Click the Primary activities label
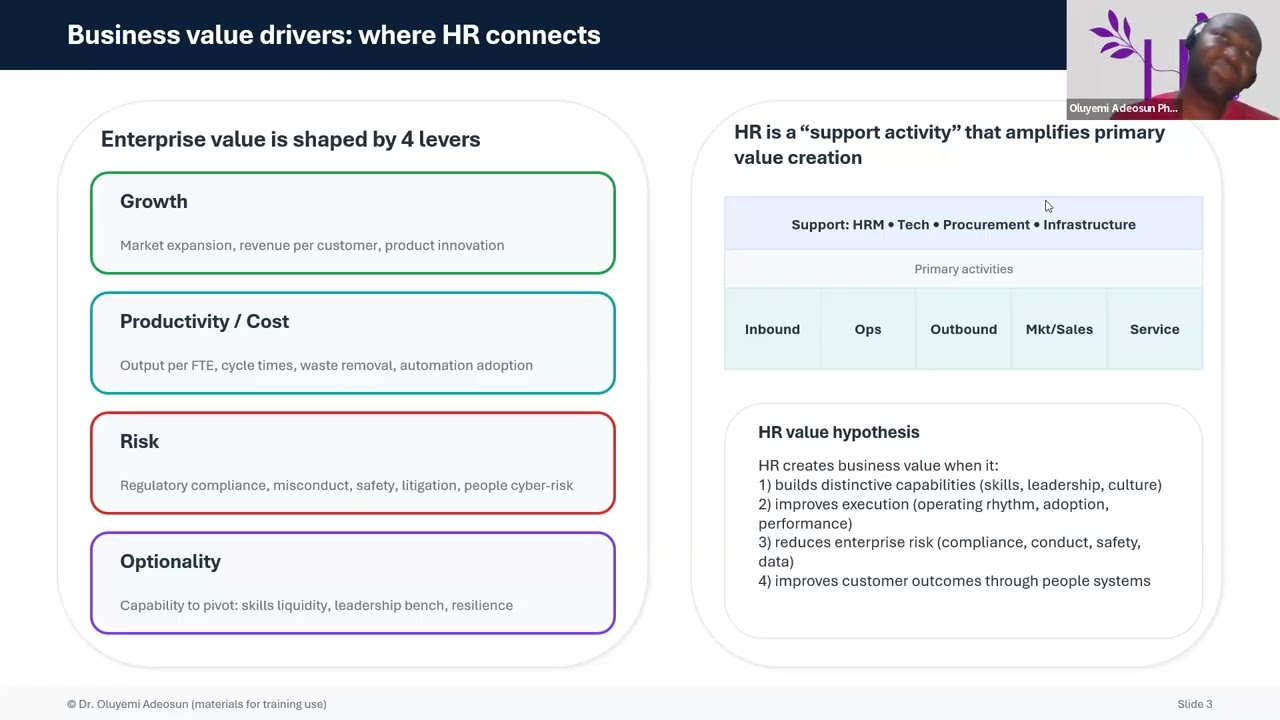Image resolution: width=1280 pixels, height=720 pixels. (964, 269)
